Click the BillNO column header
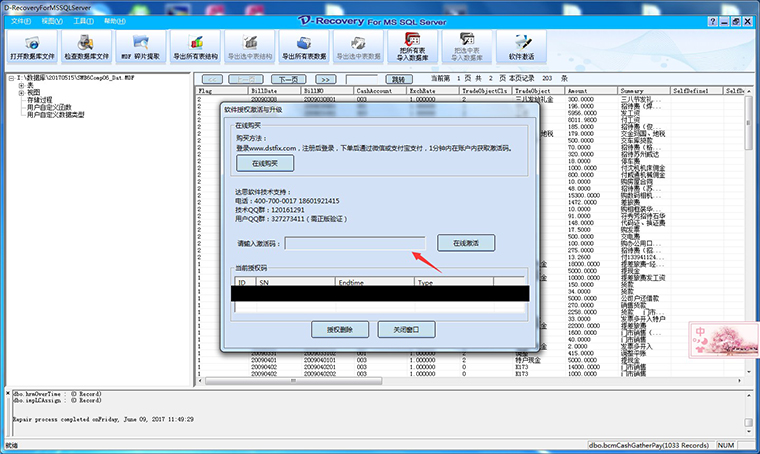This screenshot has height=454, width=760. (328, 91)
